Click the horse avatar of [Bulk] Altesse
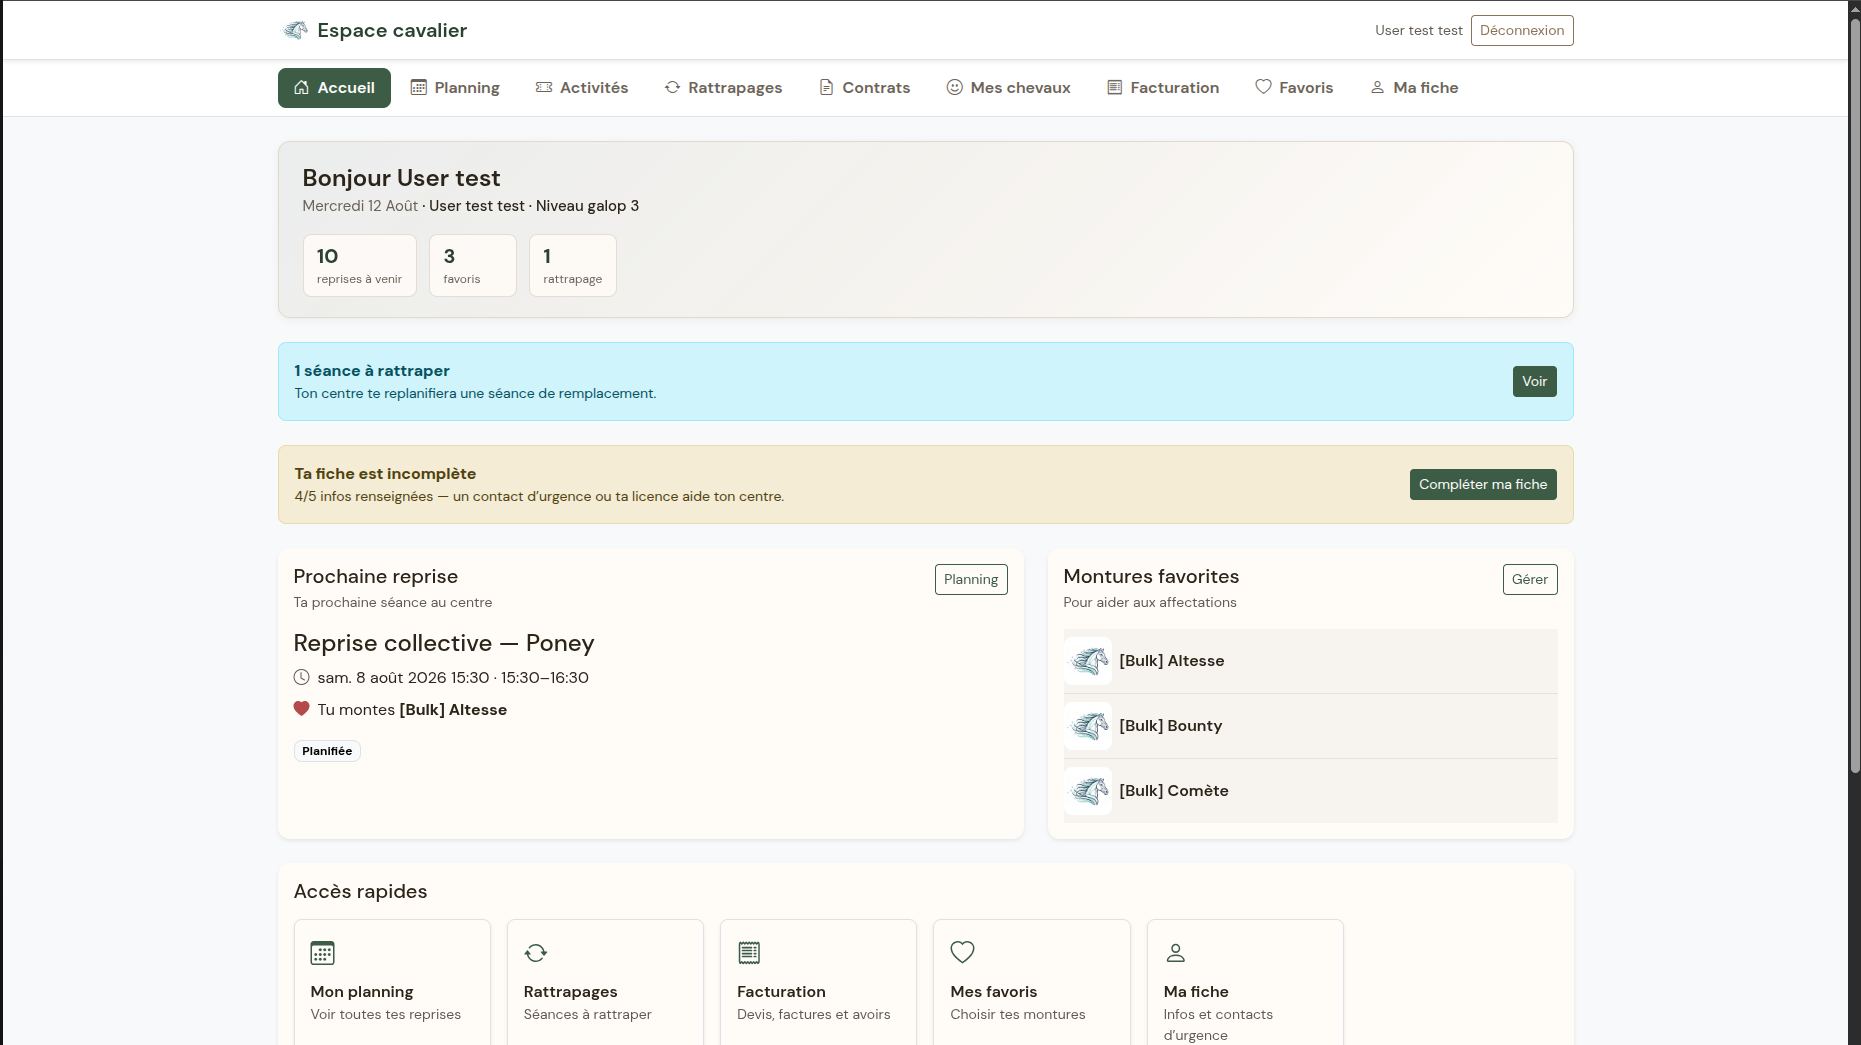Screen dimensions: 1861x1045 coord(1088,661)
